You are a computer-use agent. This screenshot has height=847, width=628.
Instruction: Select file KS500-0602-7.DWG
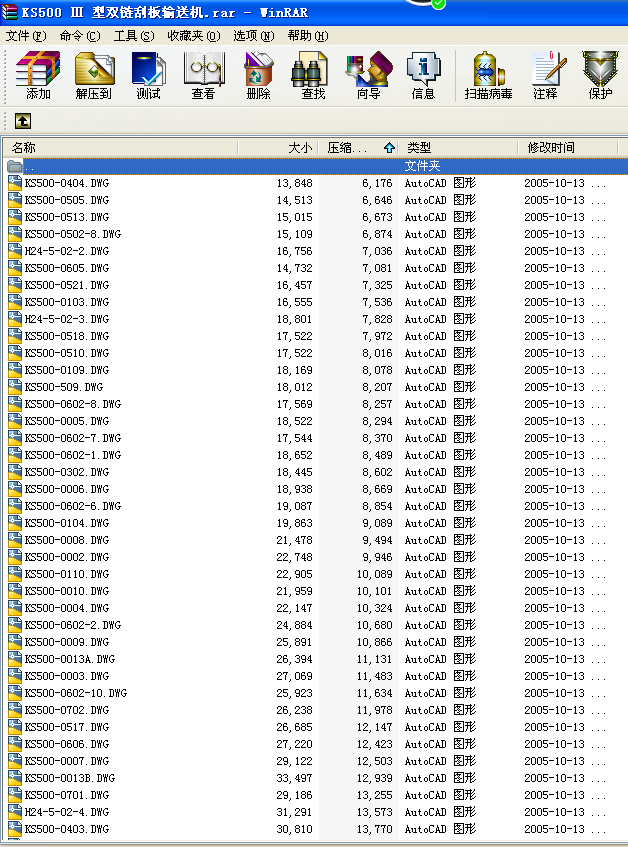coord(72,438)
